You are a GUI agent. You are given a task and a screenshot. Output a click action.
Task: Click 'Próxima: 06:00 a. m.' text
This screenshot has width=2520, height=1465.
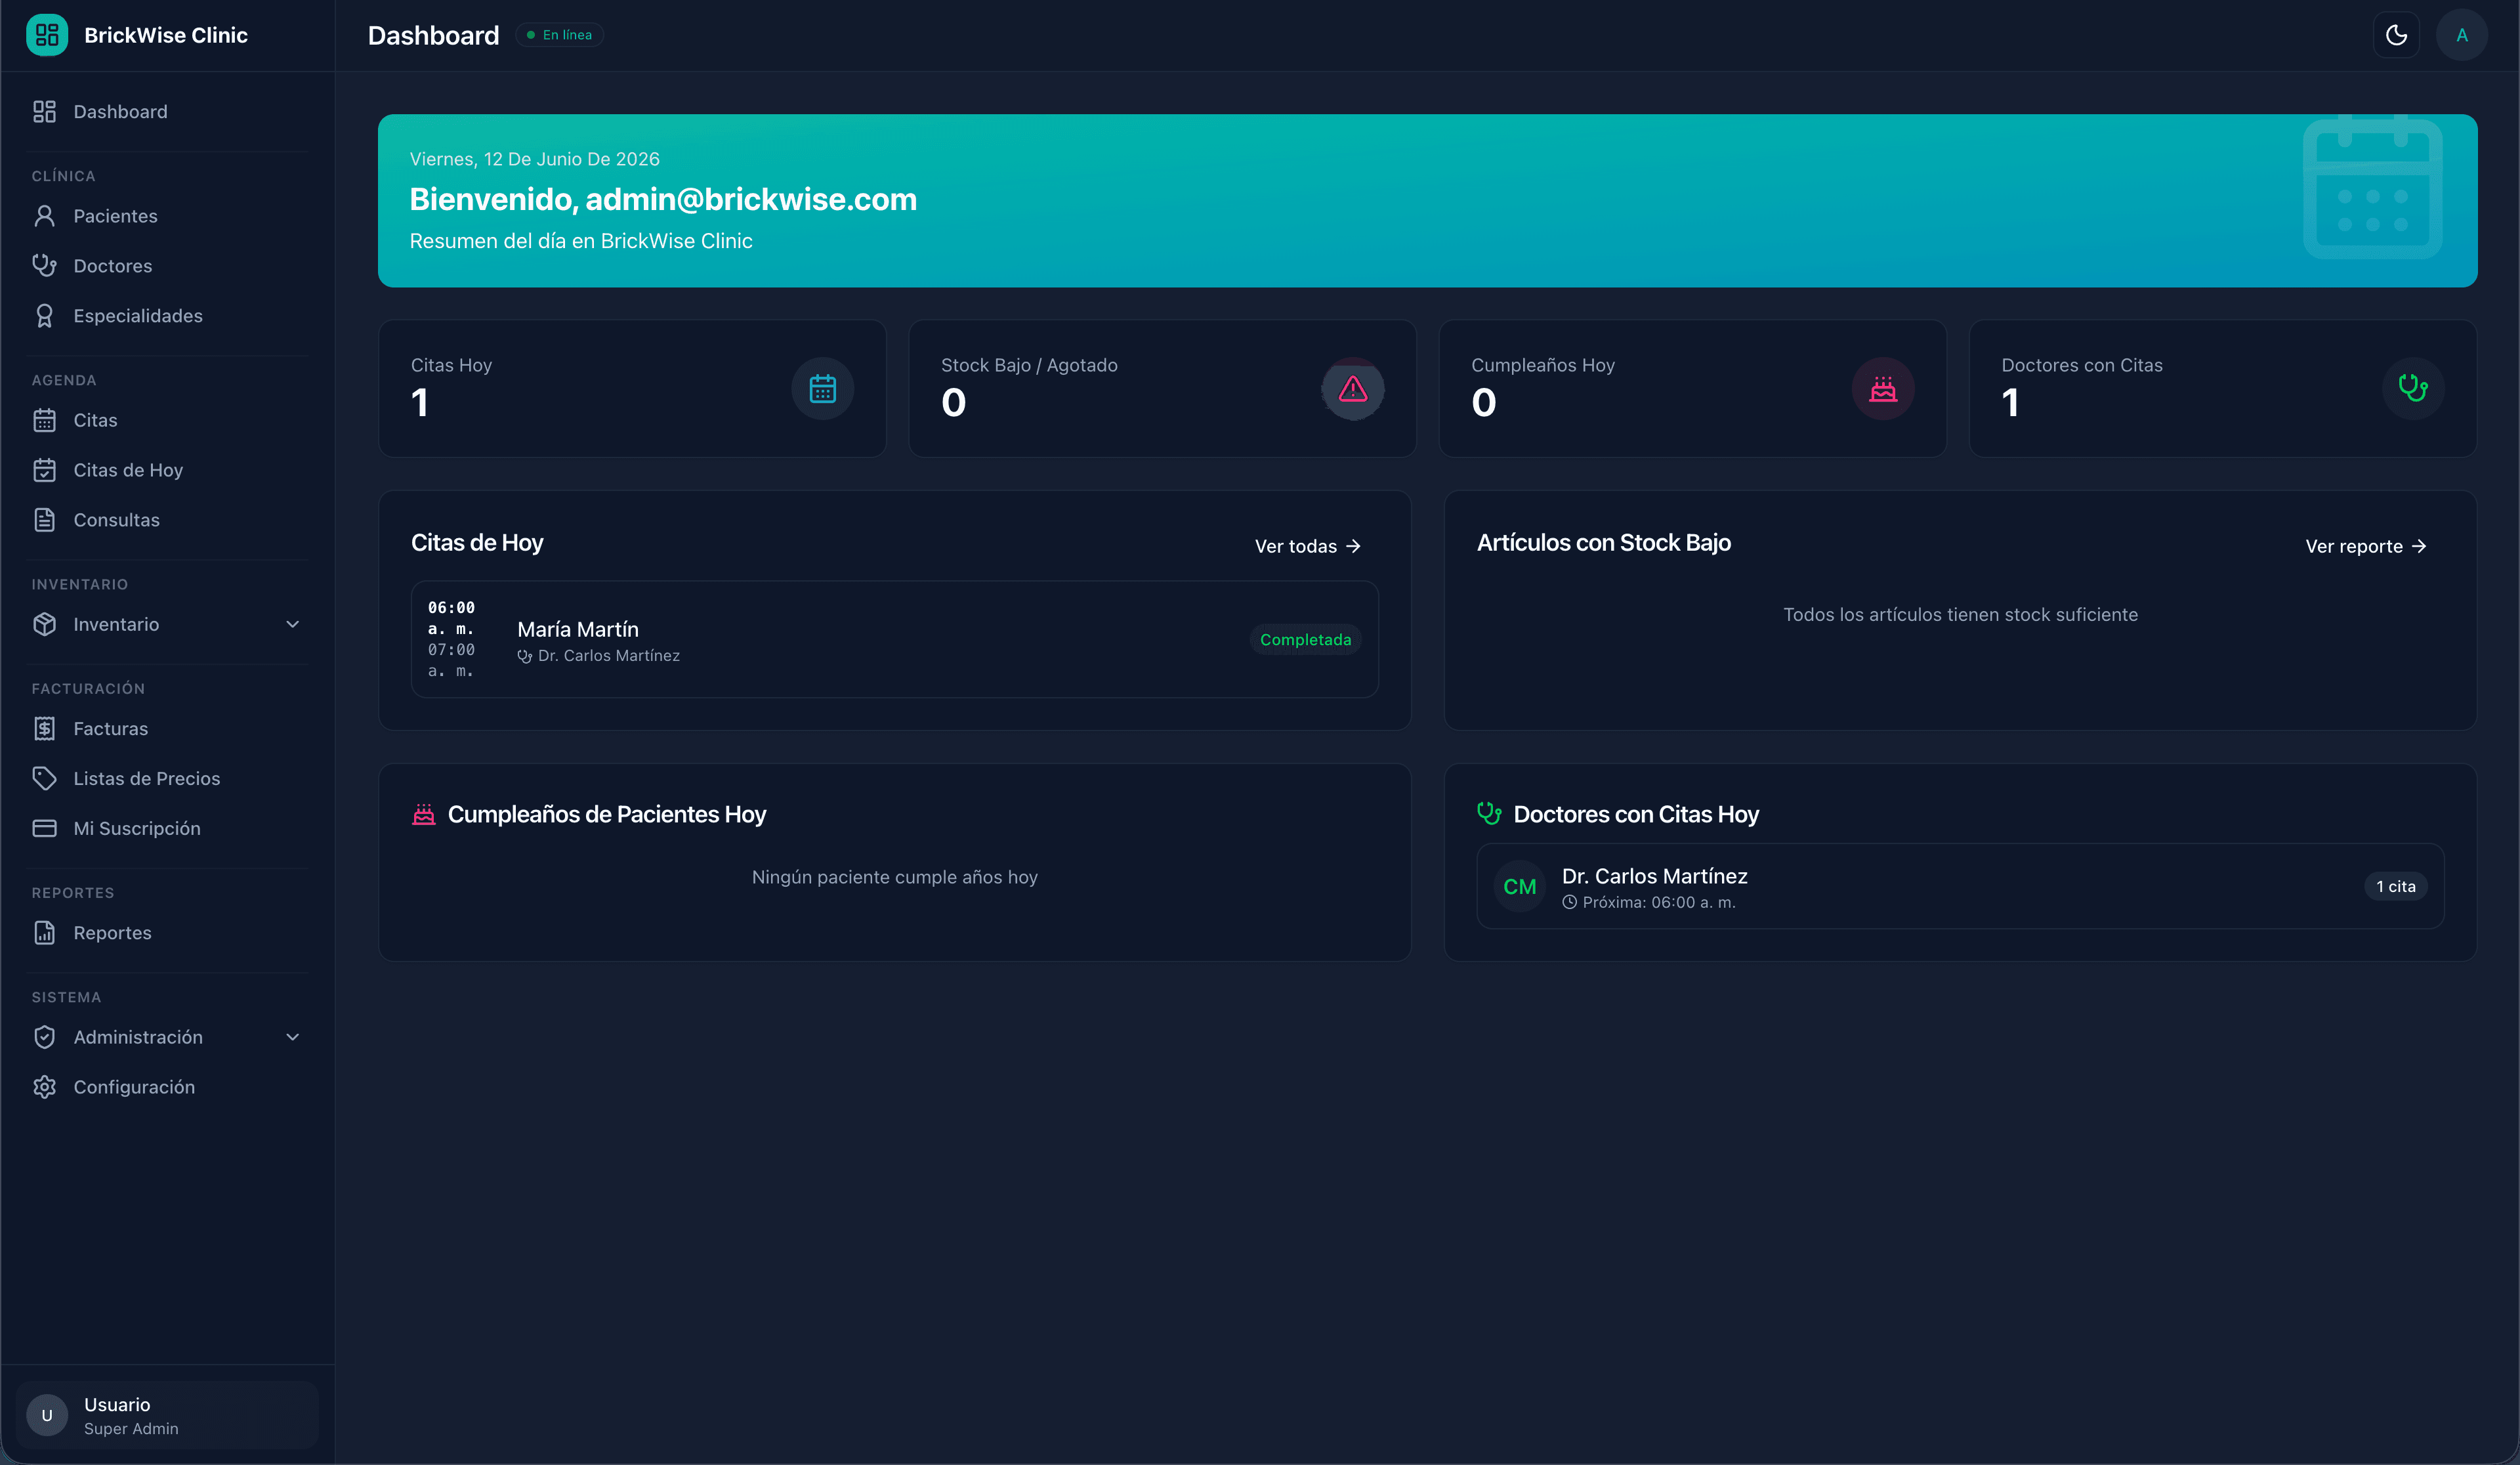pyautogui.click(x=1659, y=902)
